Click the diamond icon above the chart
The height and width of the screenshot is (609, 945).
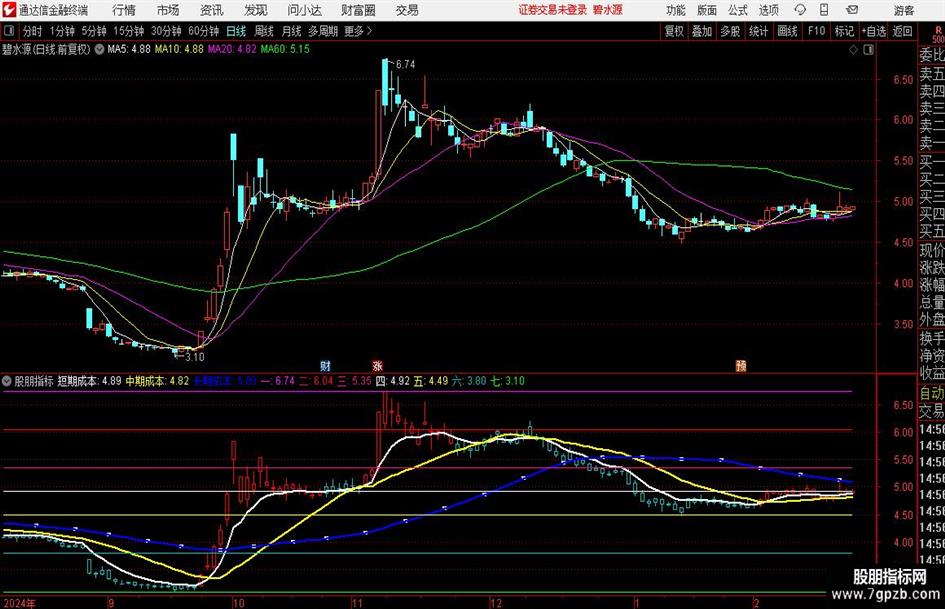[x=853, y=50]
